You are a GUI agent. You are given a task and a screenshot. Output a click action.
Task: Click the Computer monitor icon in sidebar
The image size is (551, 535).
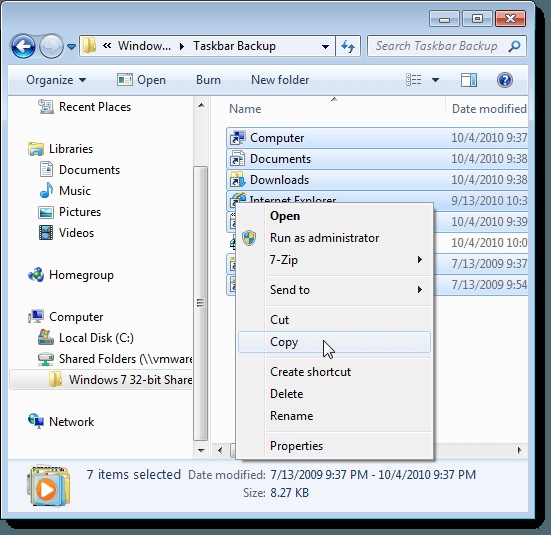(36, 317)
